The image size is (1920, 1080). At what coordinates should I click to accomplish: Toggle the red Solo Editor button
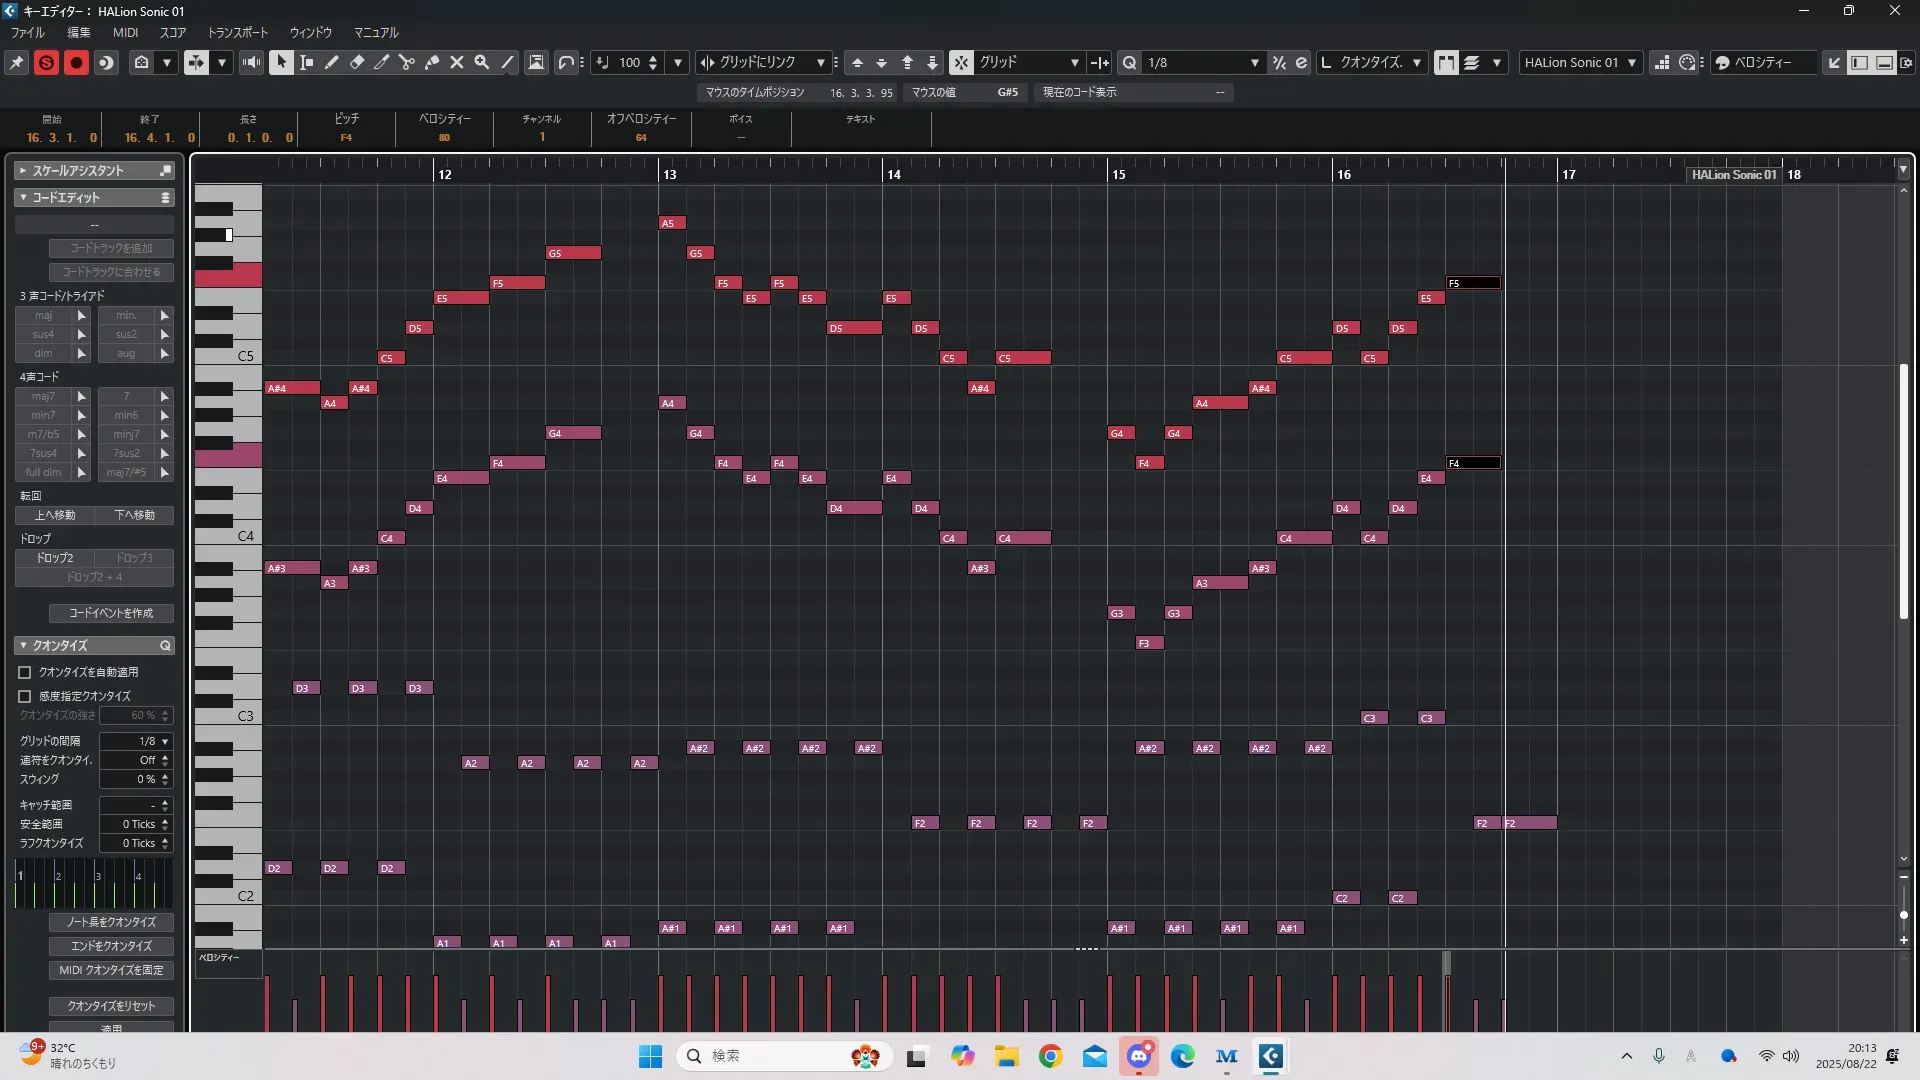click(46, 62)
